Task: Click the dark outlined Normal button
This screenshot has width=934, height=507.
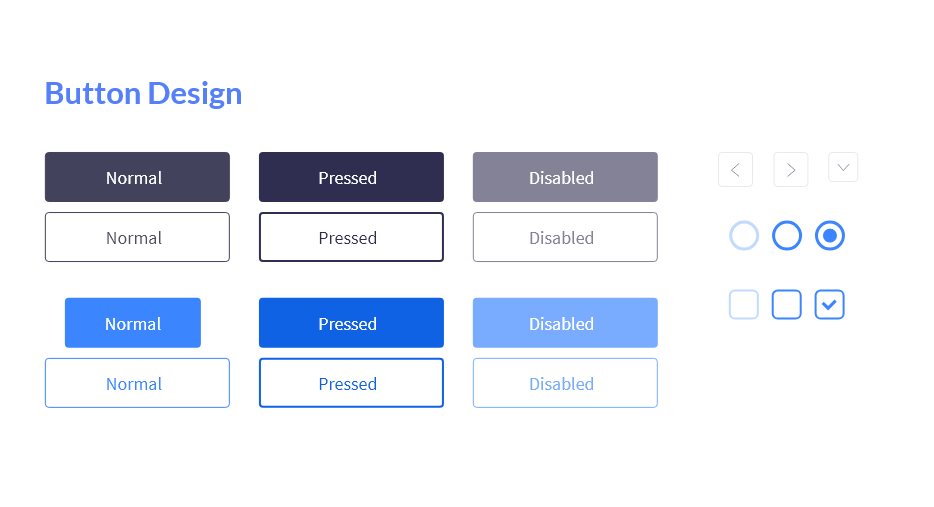Action: pyautogui.click(x=137, y=237)
